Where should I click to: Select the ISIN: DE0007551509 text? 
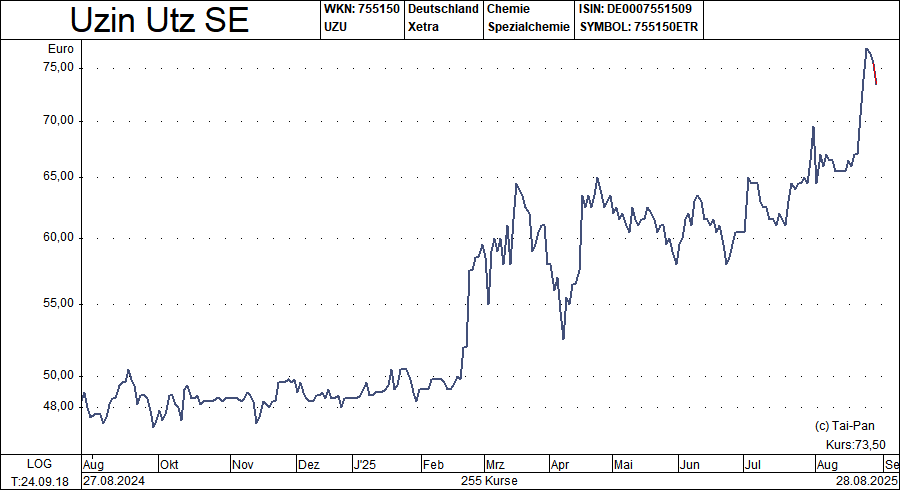[636, 9]
